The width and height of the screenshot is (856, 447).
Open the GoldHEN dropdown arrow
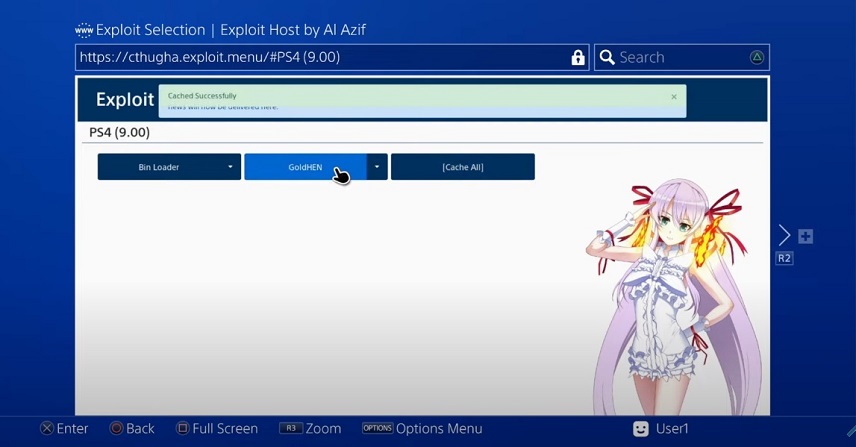tap(377, 167)
